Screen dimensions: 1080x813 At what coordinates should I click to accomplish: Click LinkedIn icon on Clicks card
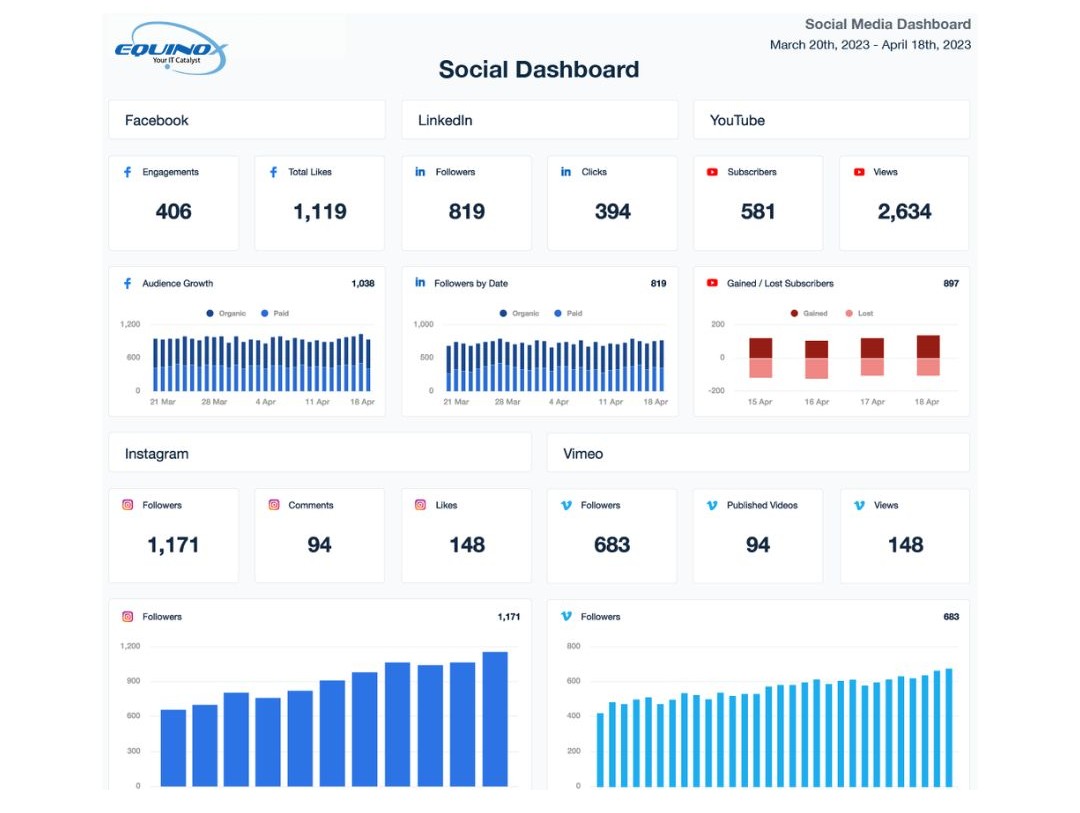[565, 172]
